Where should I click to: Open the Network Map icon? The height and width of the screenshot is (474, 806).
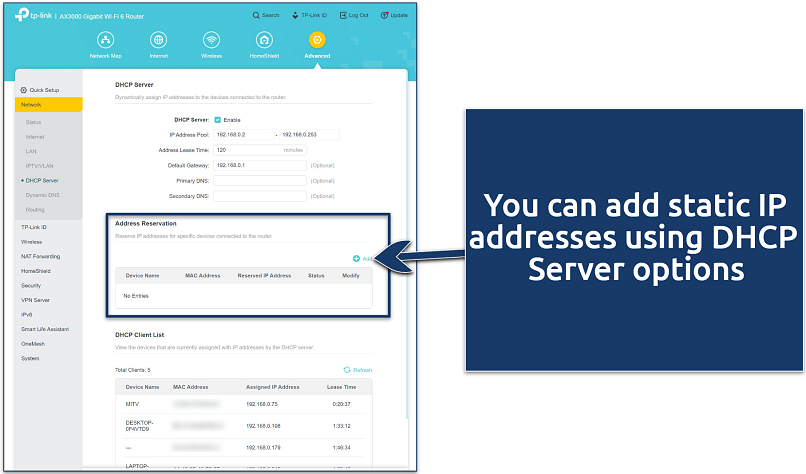106,40
